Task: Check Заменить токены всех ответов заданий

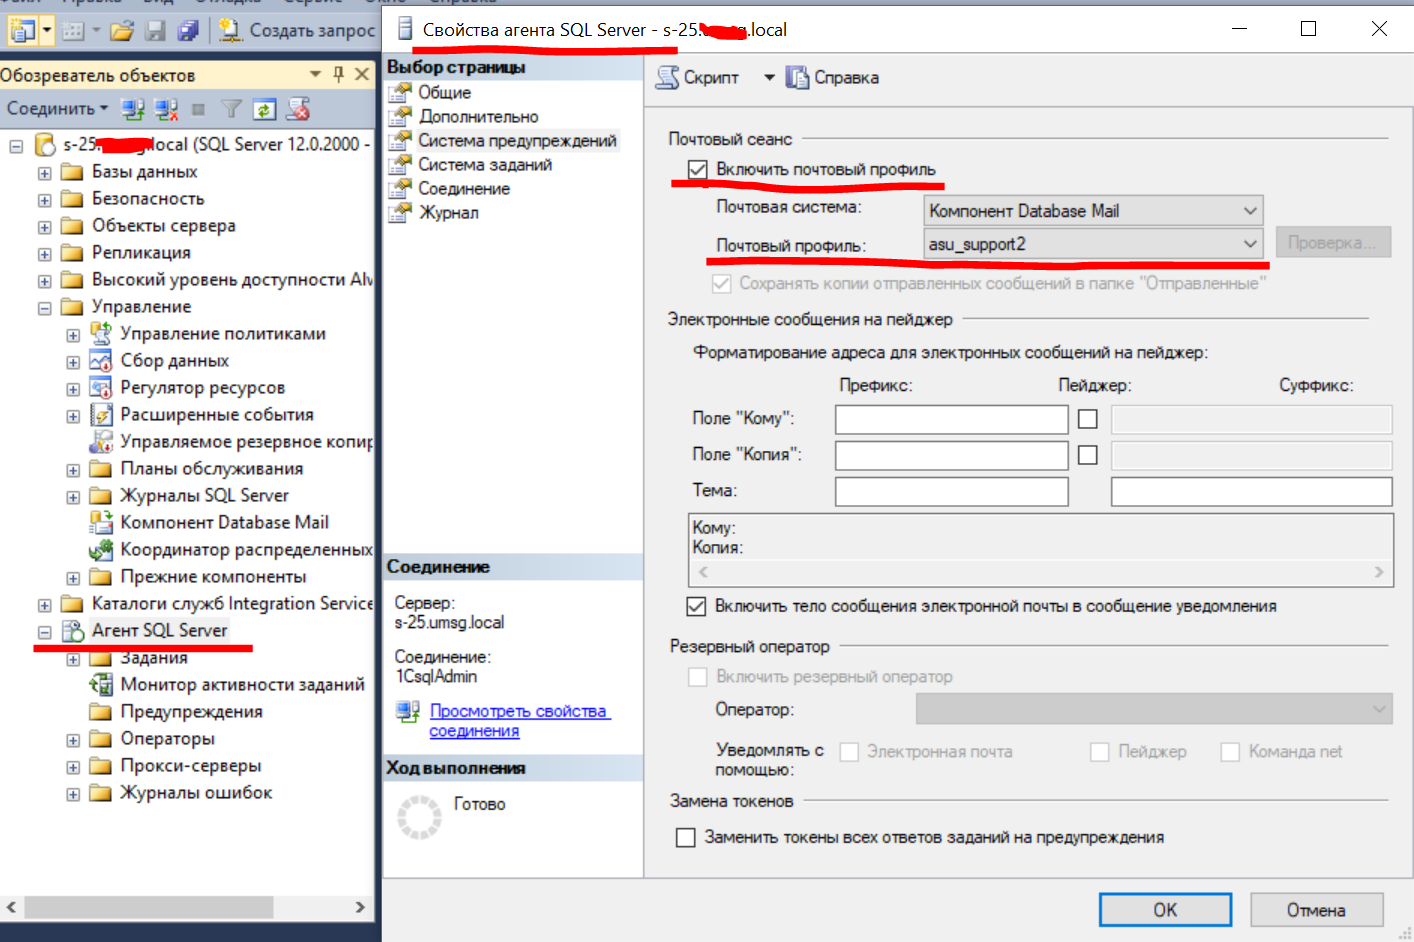Action: (686, 837)
